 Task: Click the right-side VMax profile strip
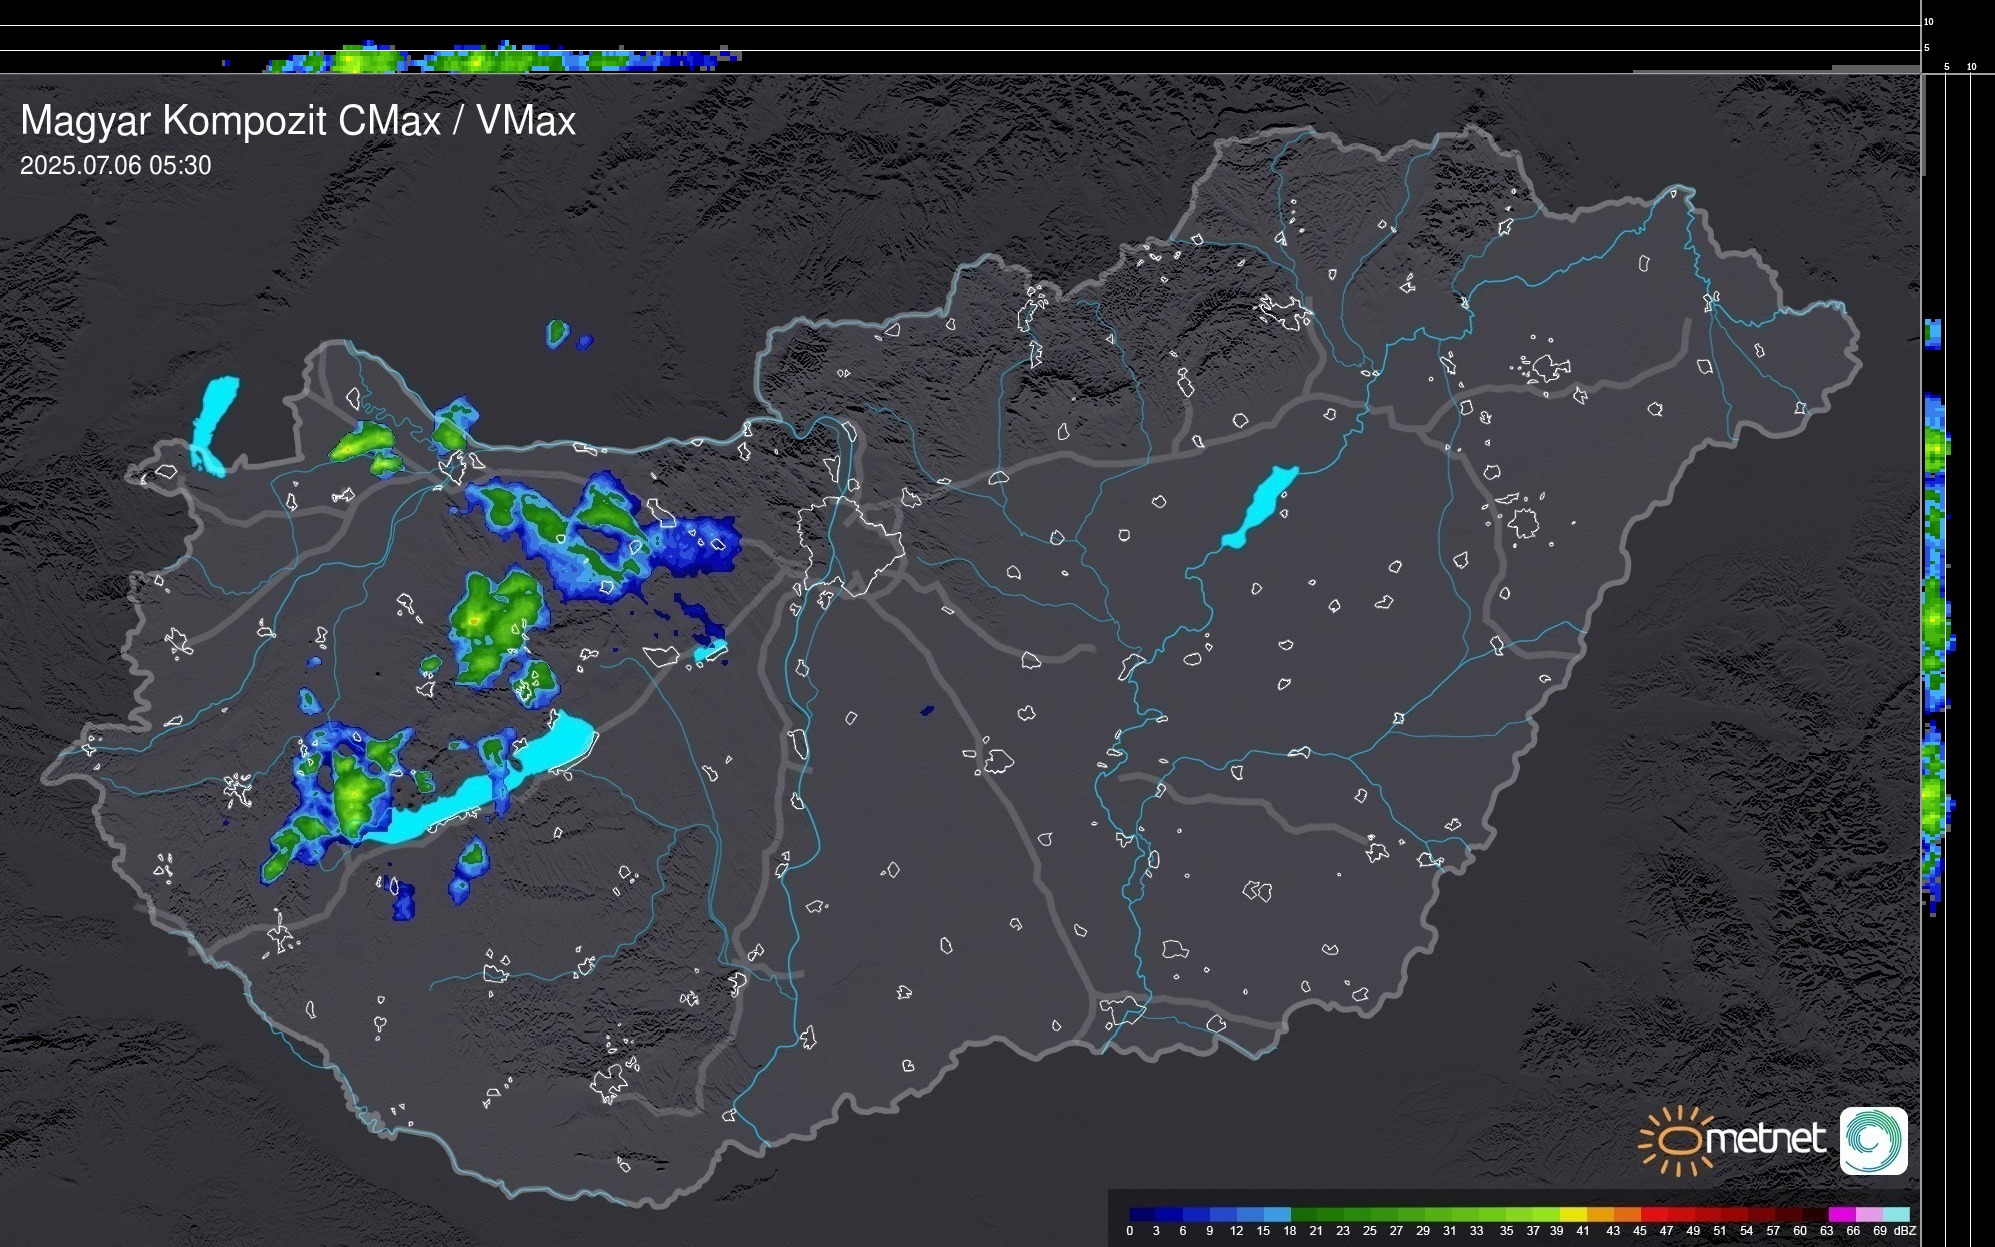coord(1935,620)
